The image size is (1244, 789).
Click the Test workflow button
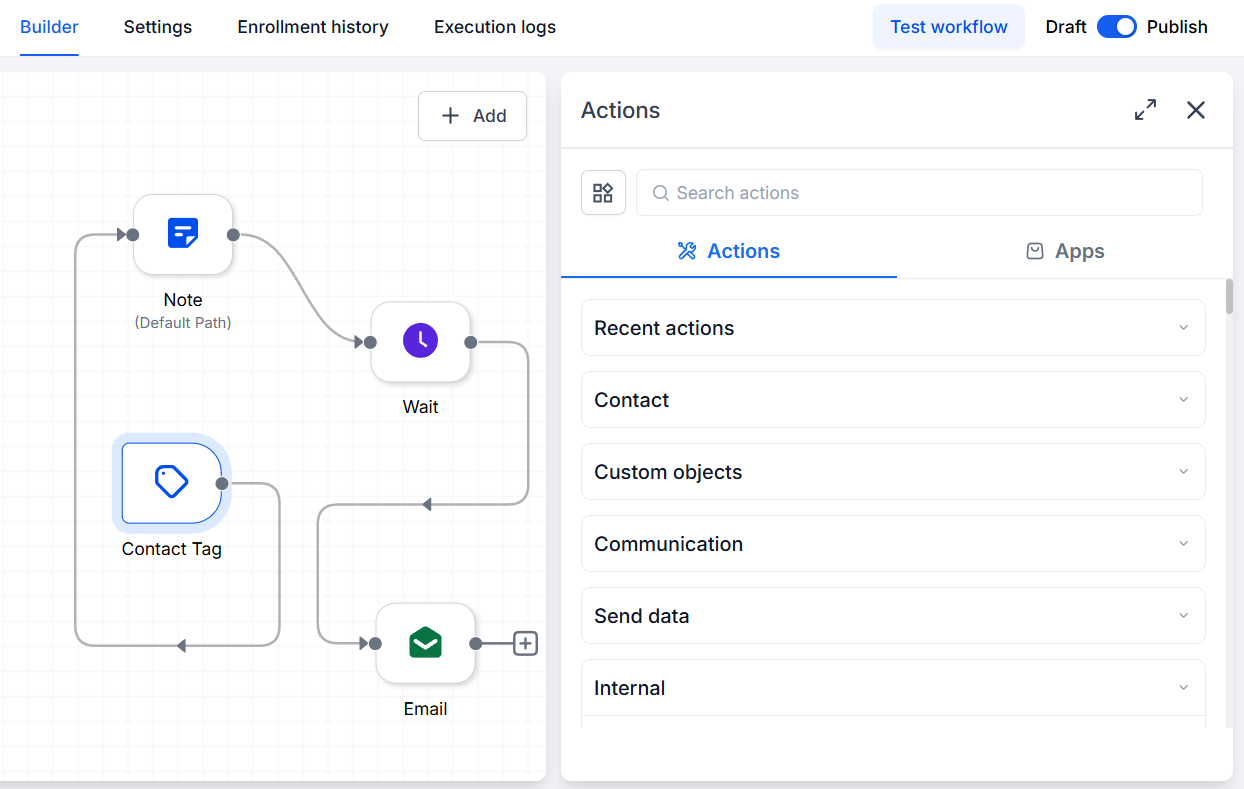pos(949,27)
